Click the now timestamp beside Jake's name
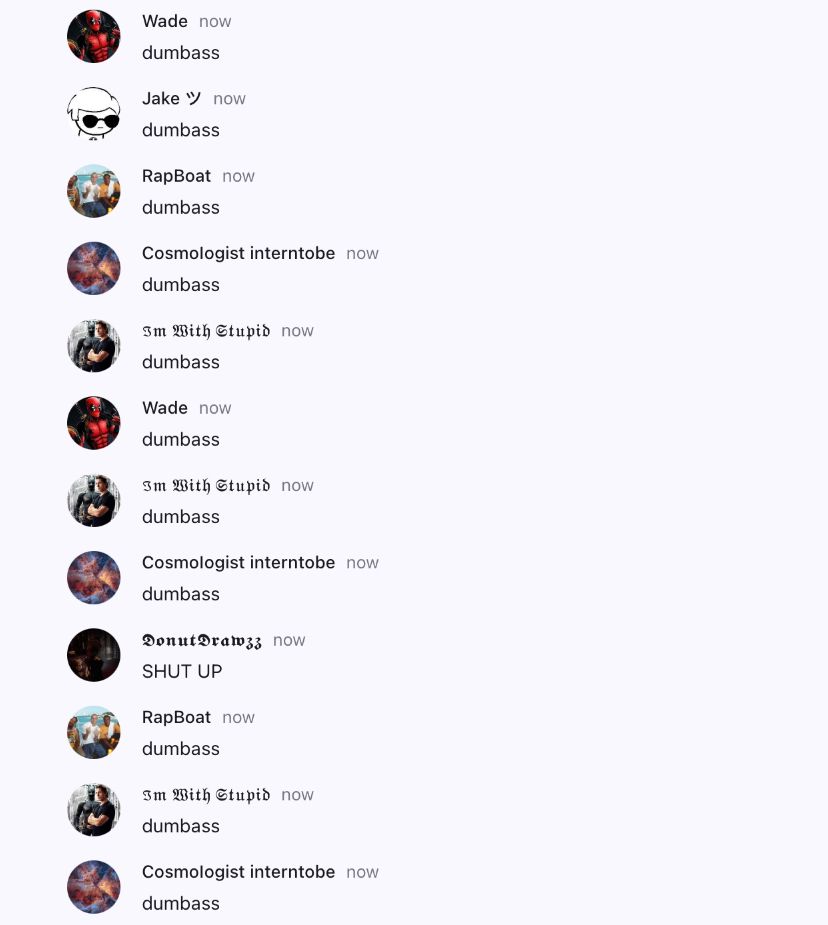Viewport: 828px width, 925px height. tap(229, 99)
